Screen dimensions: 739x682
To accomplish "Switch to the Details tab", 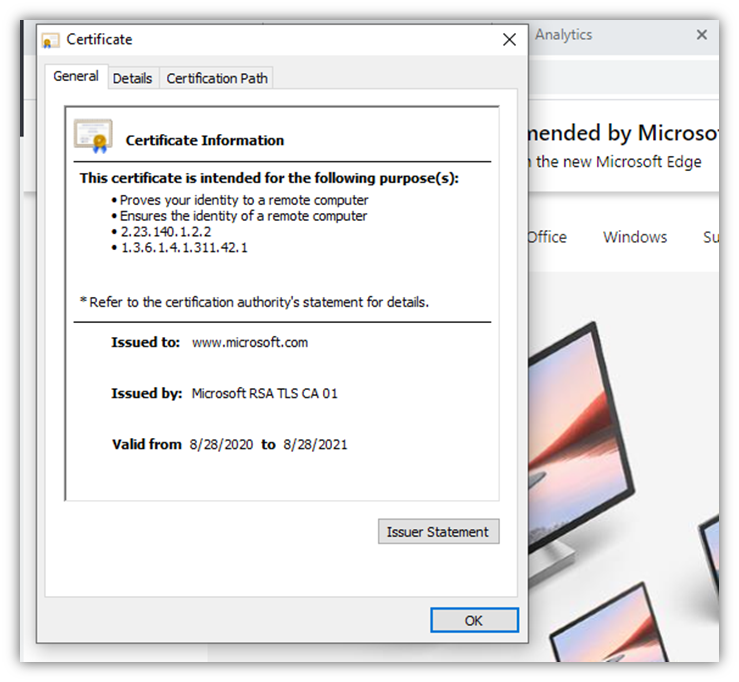I will click(x=132, y=78).
